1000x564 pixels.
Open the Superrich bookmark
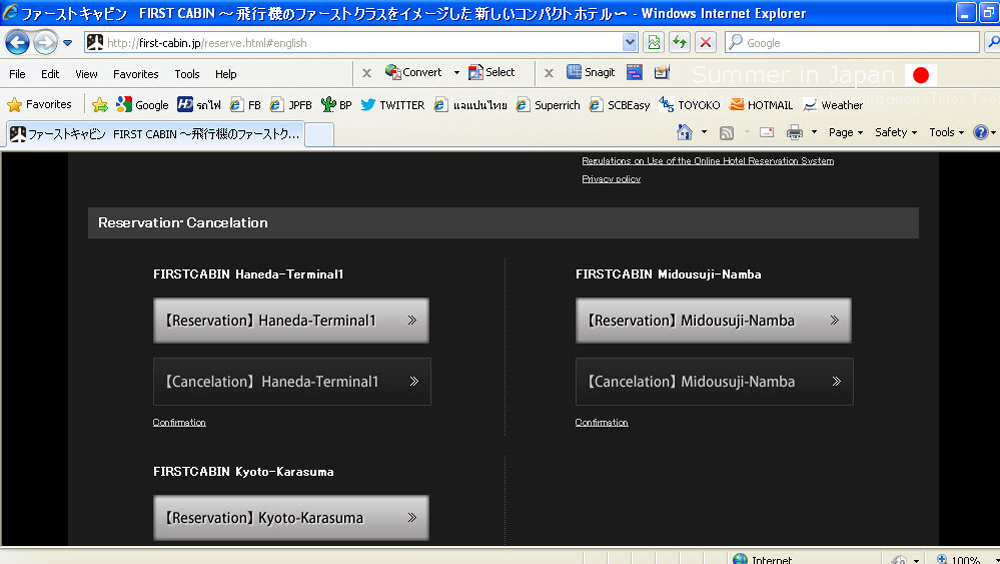point(548,105)
